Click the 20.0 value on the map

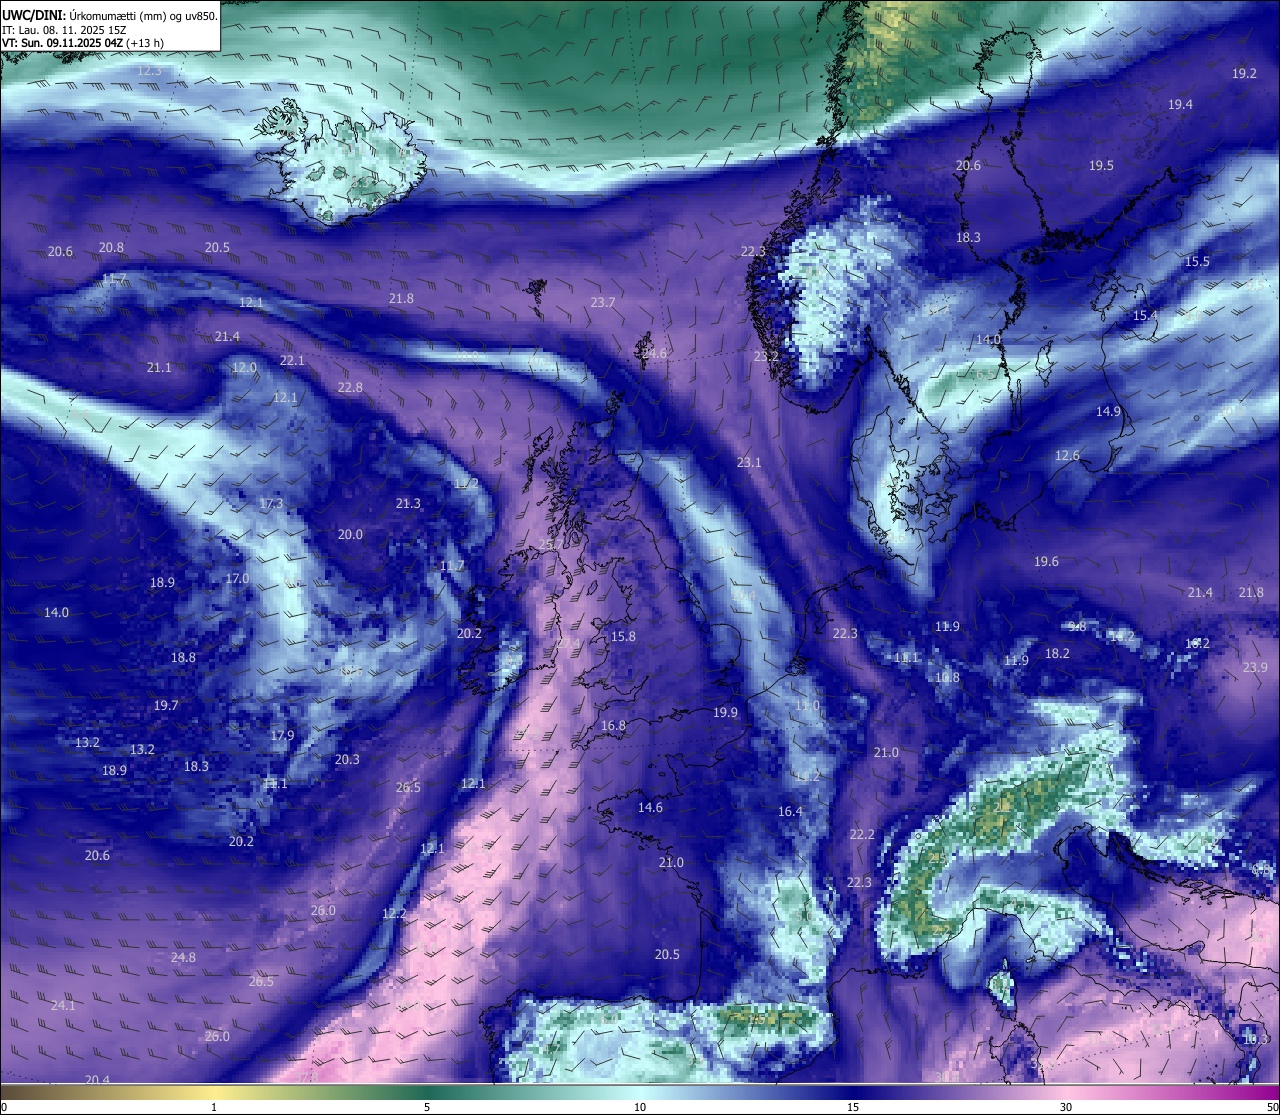(350, 534)
